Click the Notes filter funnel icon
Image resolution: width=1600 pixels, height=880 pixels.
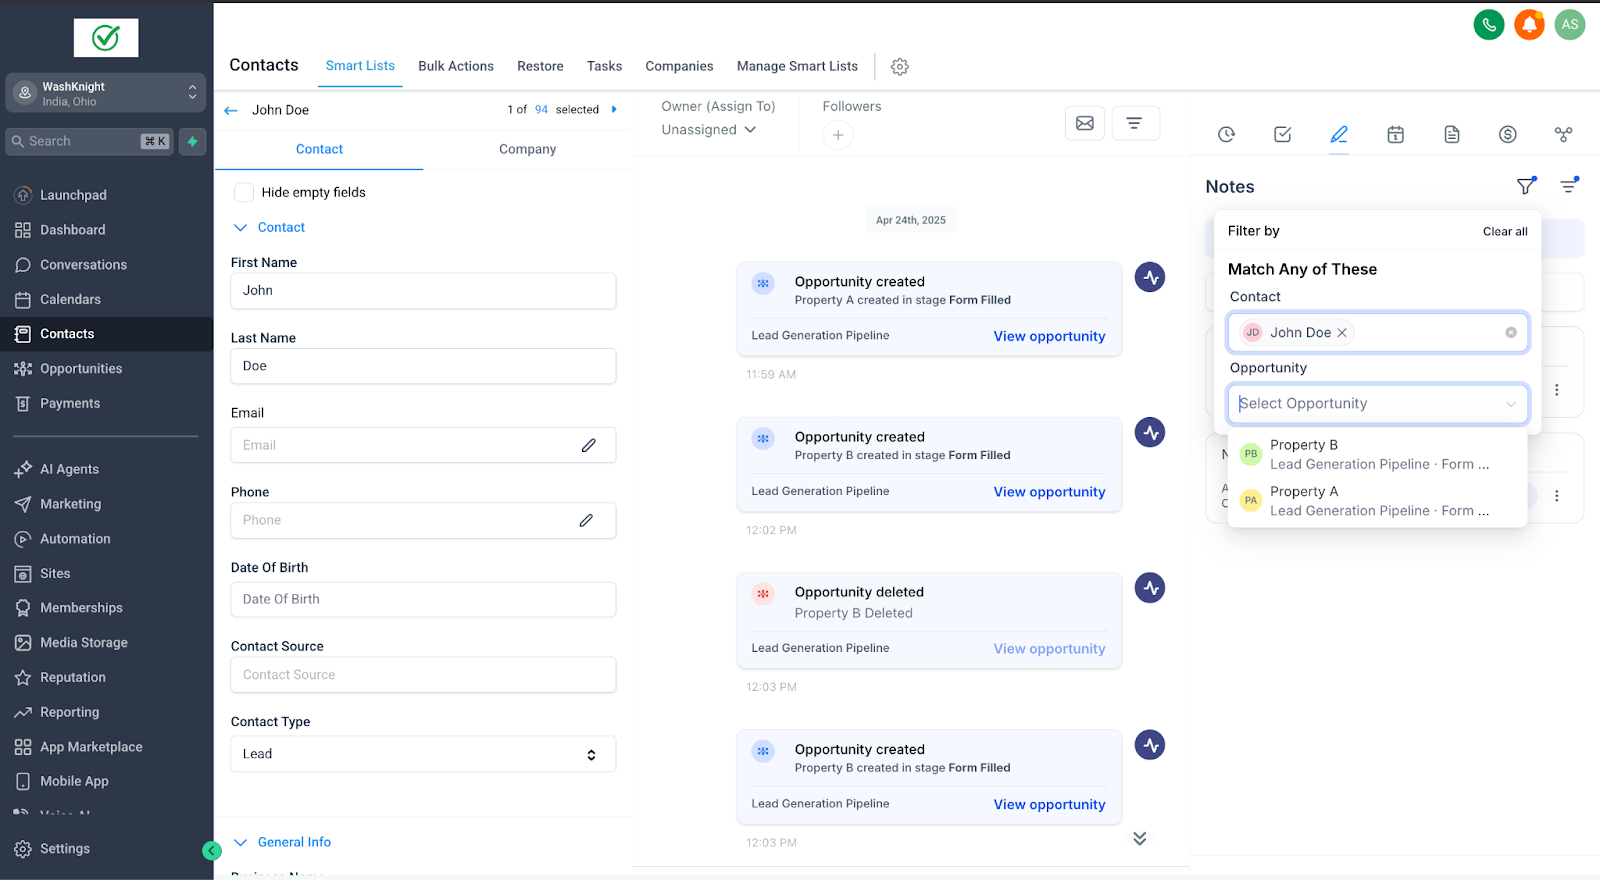point(1525,186)
